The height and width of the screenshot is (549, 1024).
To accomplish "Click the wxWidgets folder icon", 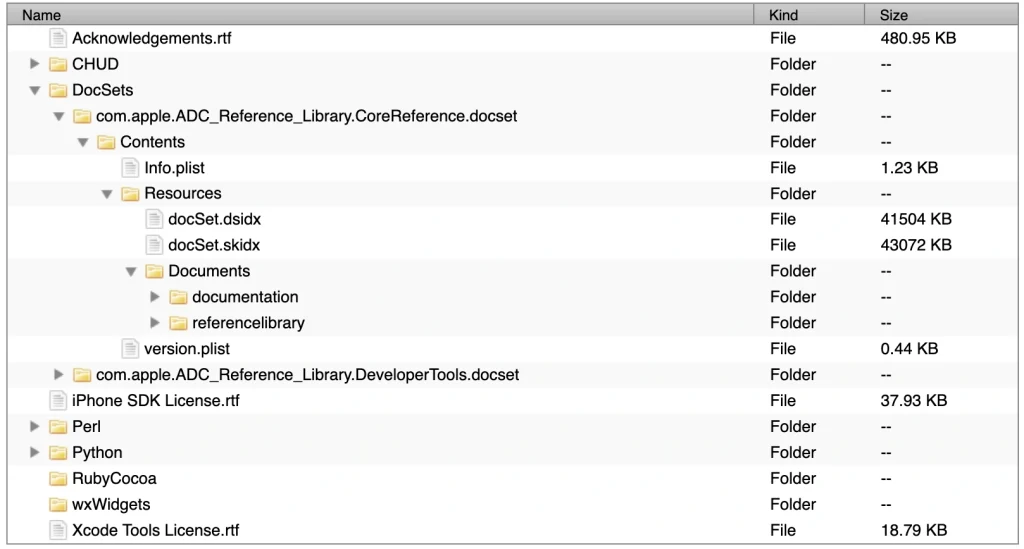I will point(58,504).
